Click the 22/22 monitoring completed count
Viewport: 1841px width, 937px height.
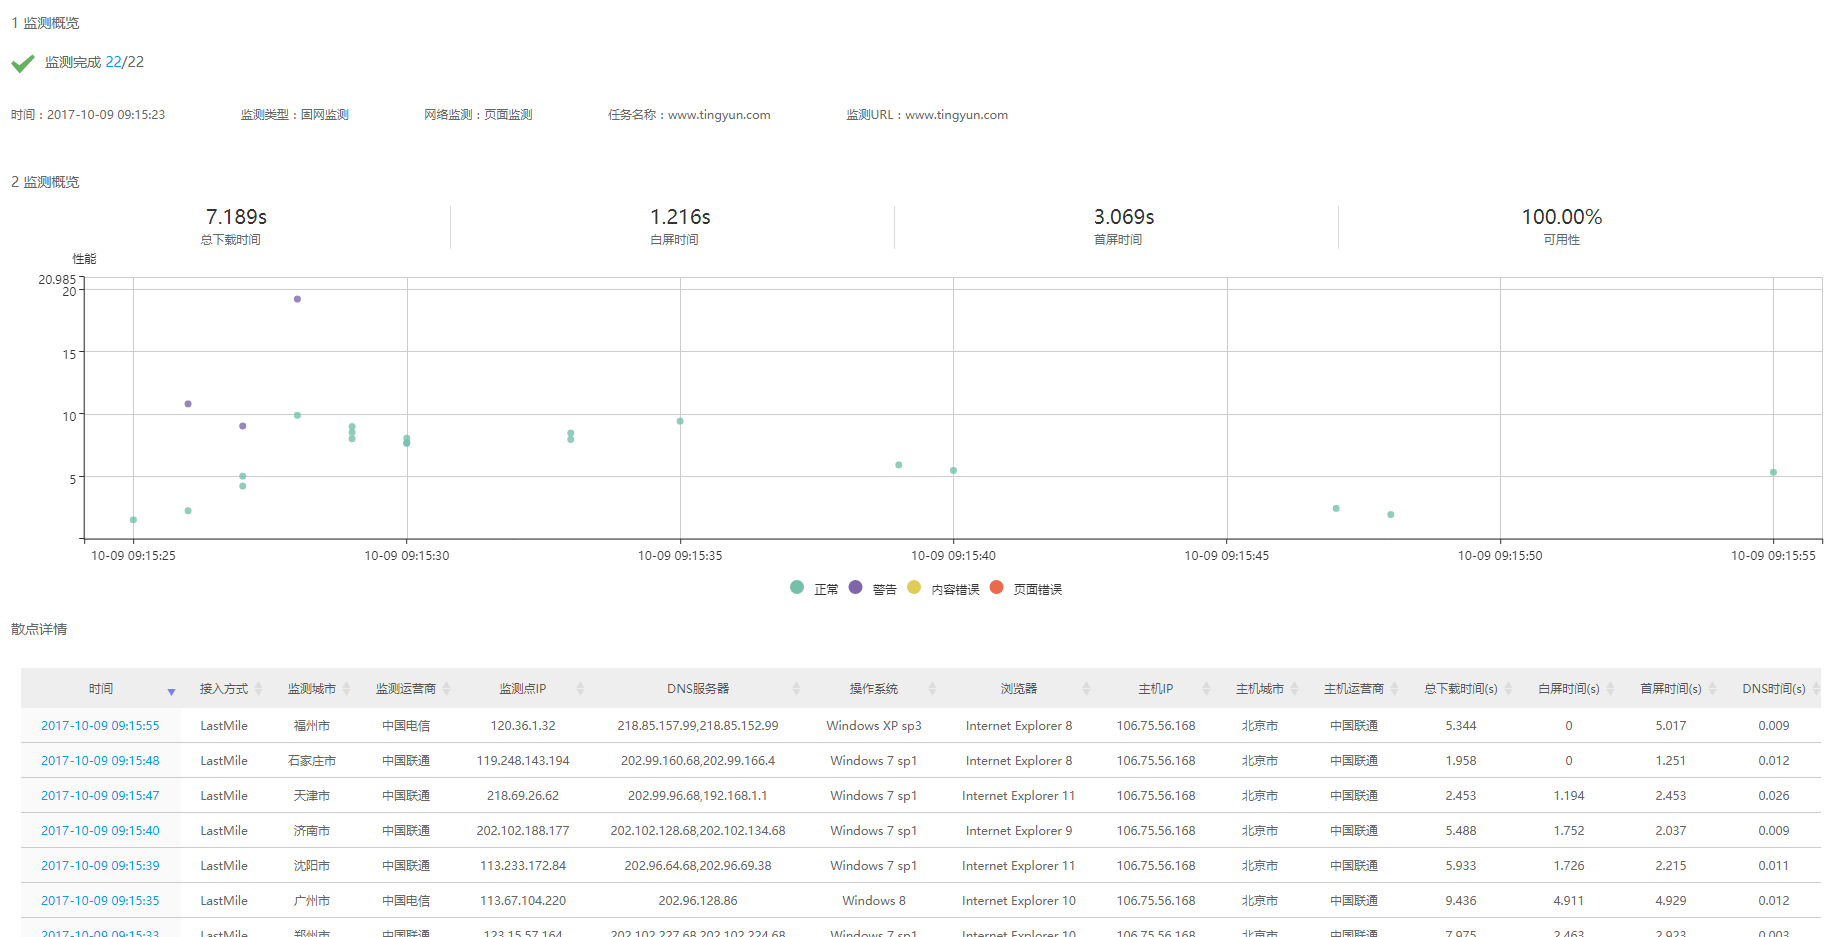click(125, 62)
